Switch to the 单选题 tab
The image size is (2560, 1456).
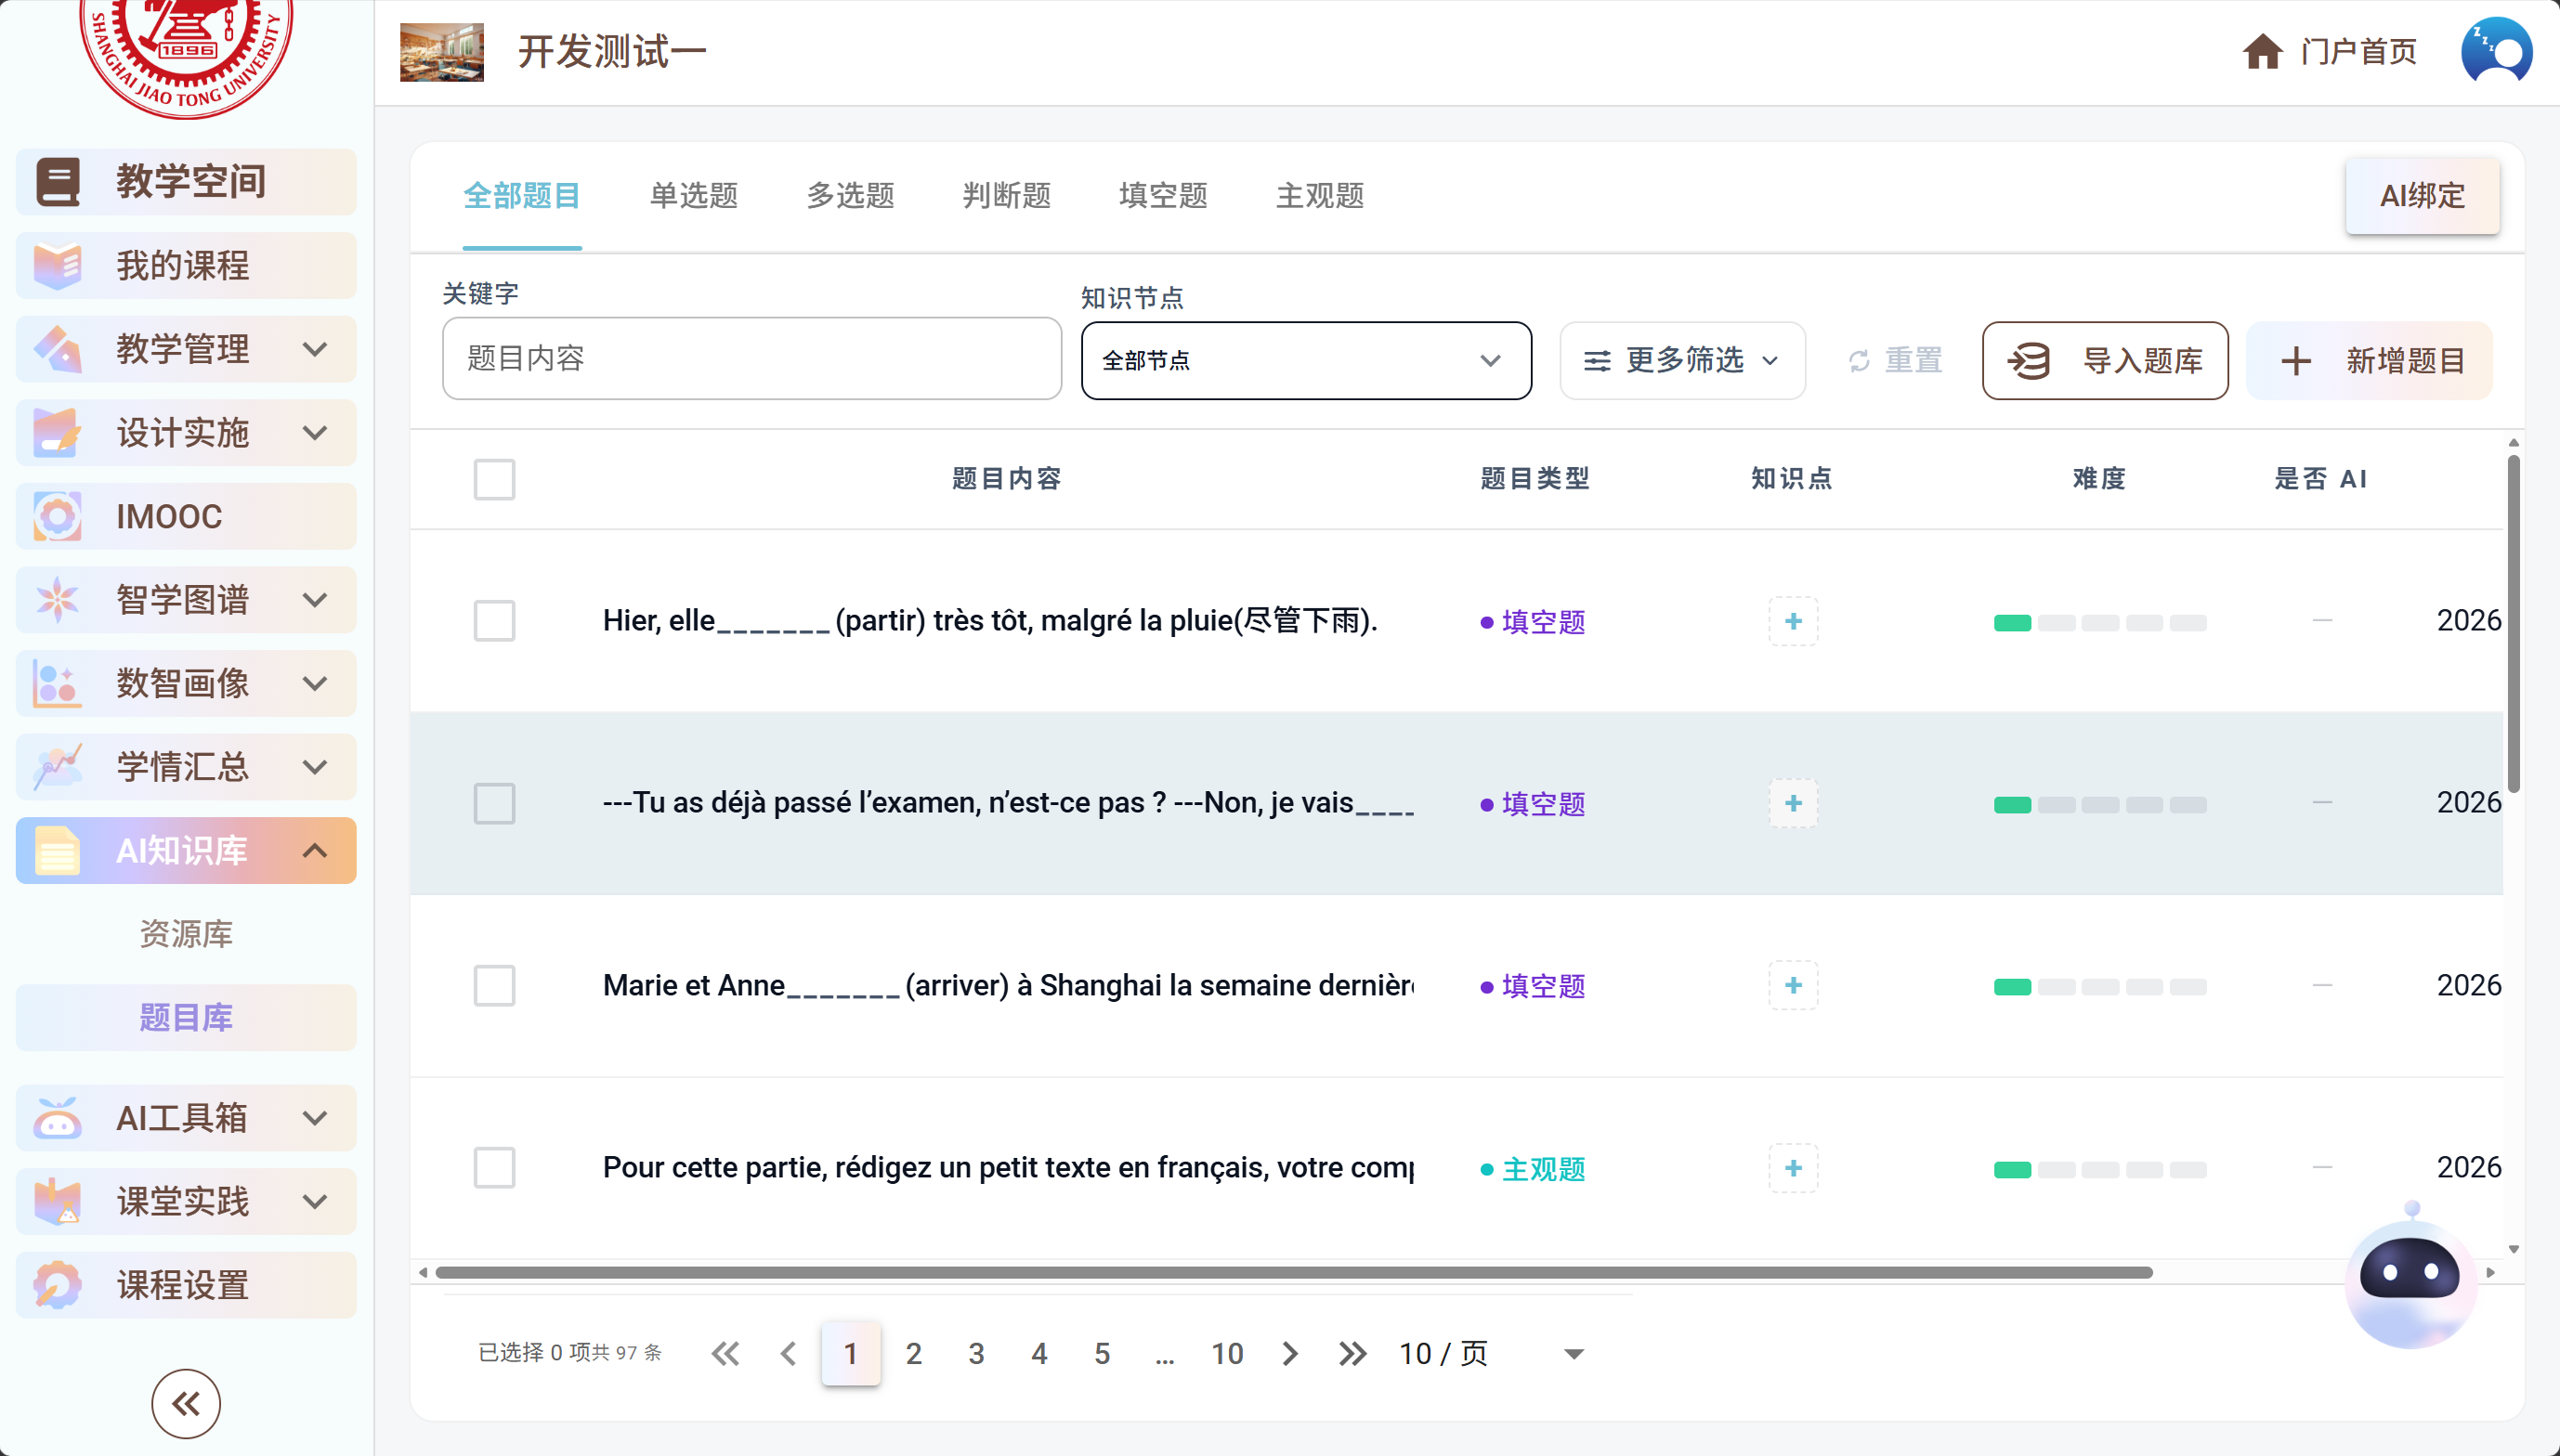tap(694, 196)
